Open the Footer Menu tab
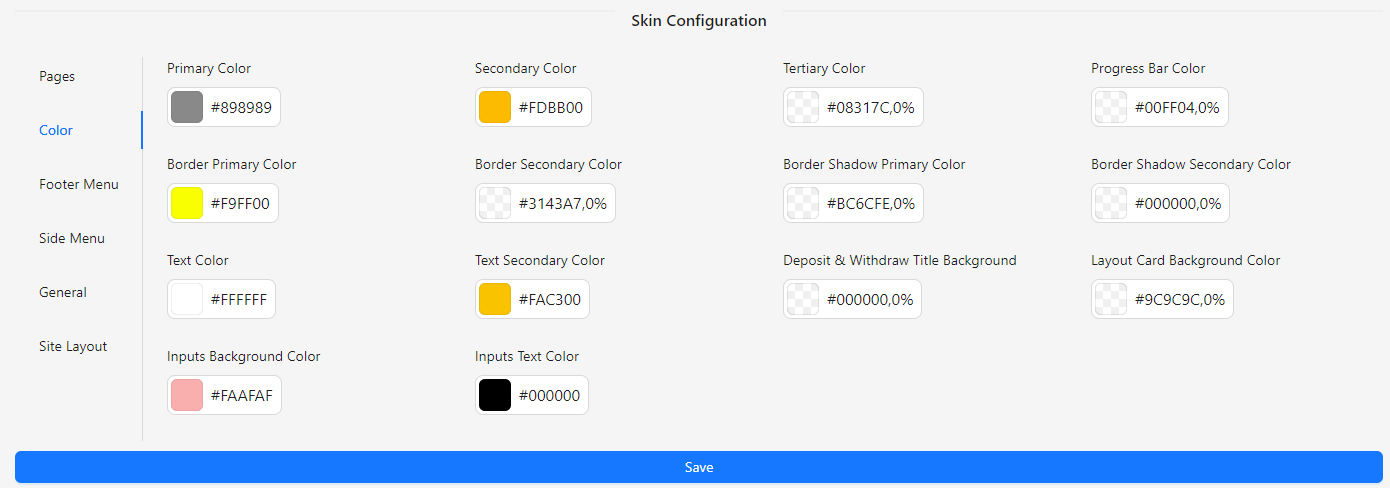Image resolution: width=1390 pixels, height=488 pixels. coord(79,185)
